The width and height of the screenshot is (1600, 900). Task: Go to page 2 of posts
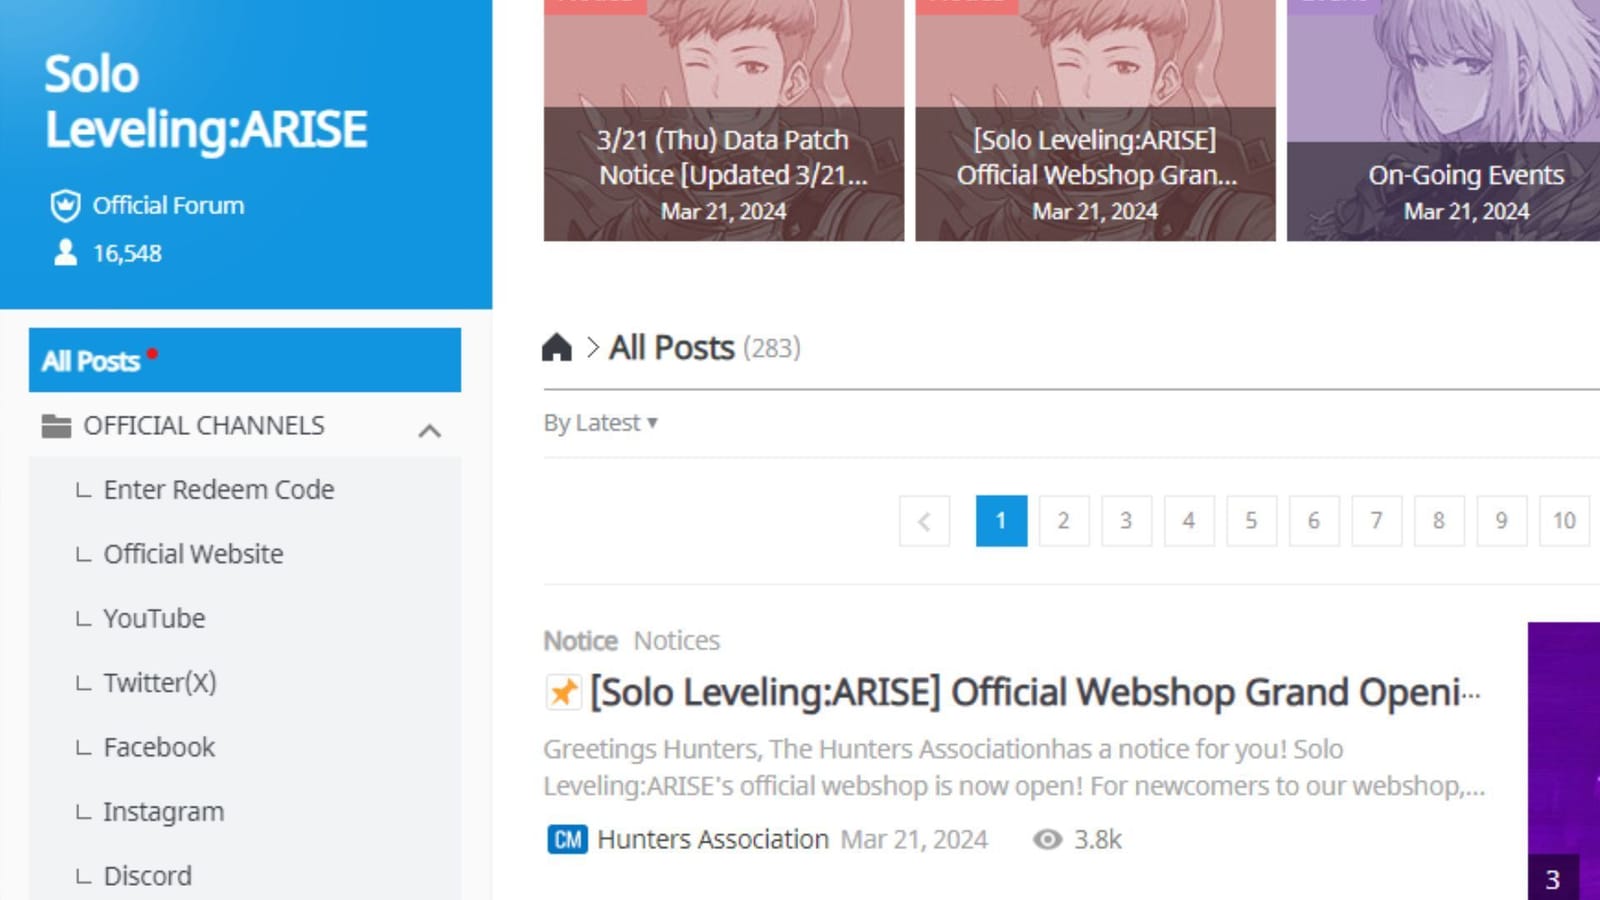(x=1063, y=521)
